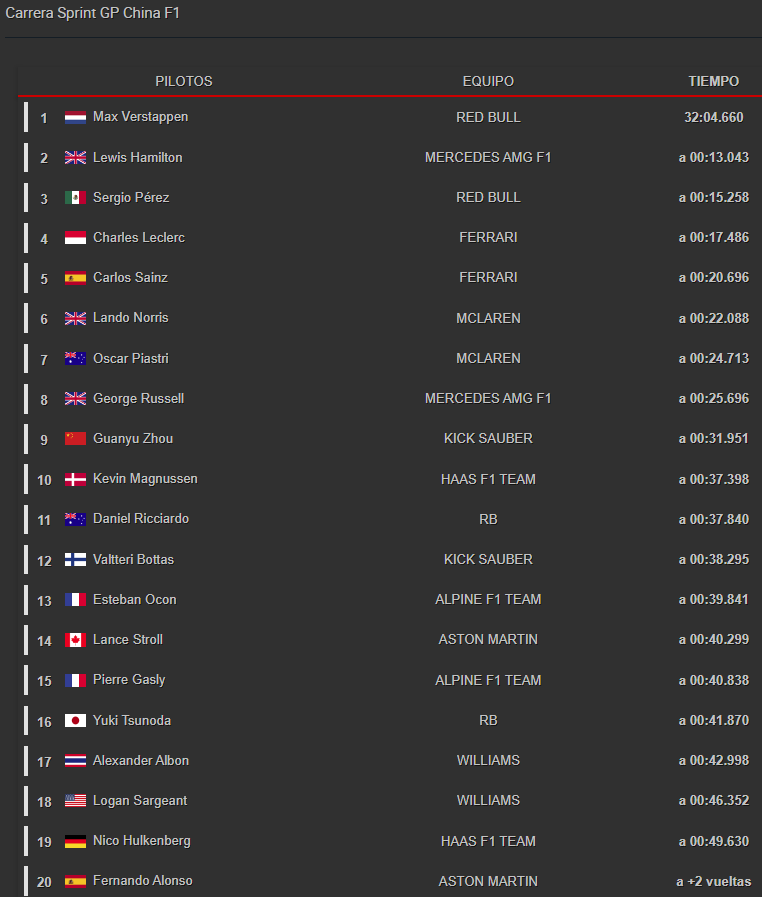
Task: Click the Canada flag beside Lance Stroll
Action: (76, 640)
